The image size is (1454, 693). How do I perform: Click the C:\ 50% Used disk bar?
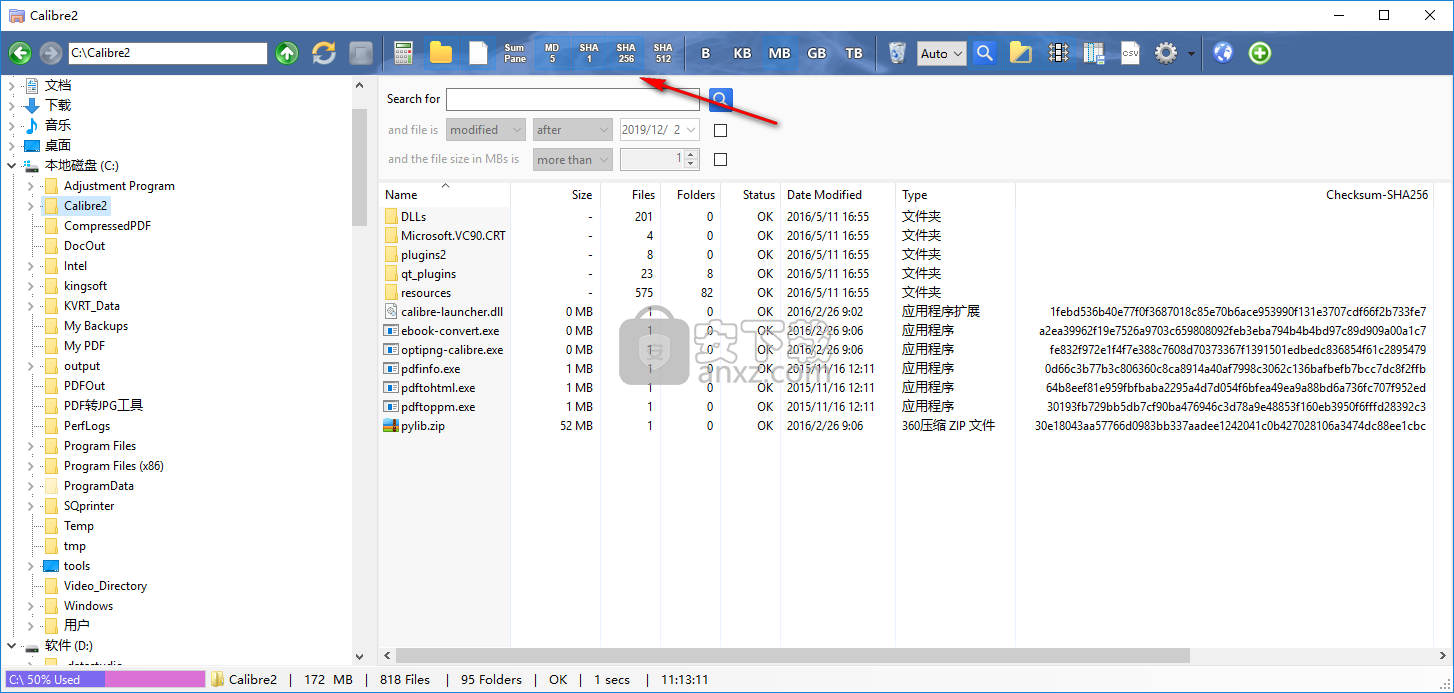pyautogui.click(x=105, y=680)
